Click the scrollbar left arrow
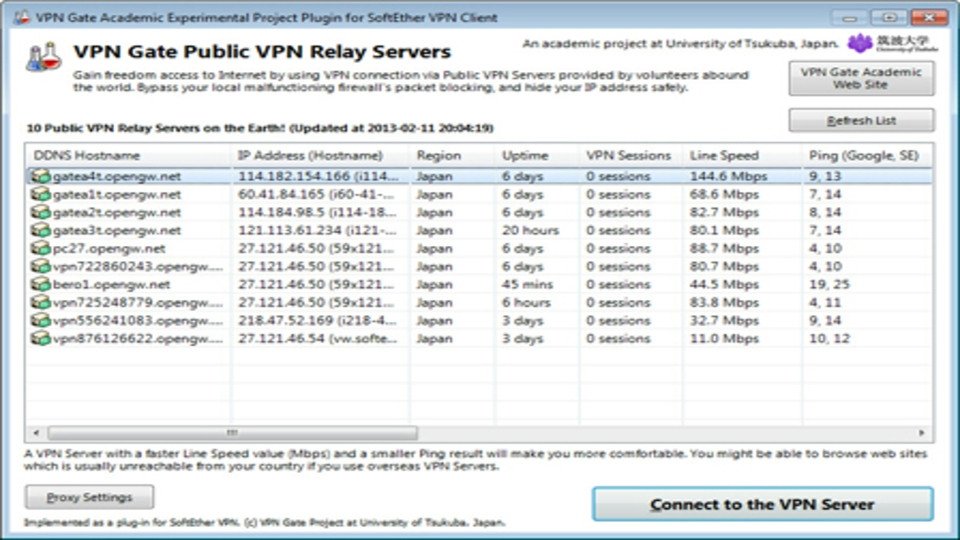 [x=36, y=433]
